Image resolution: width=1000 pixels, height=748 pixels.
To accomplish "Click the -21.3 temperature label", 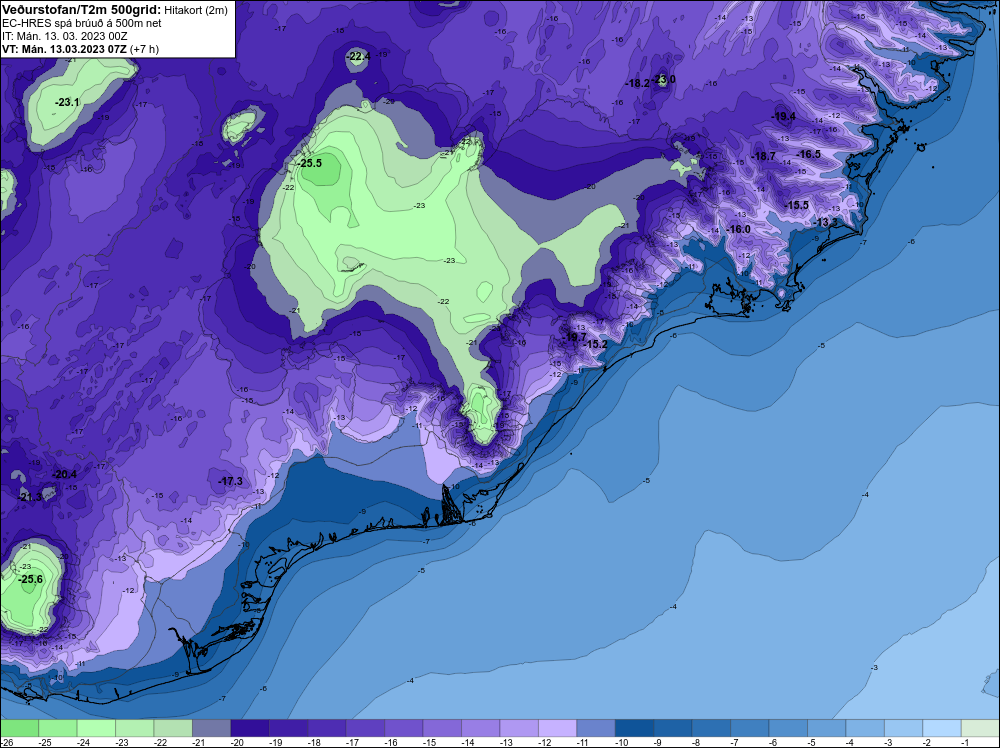I will (x=30, y=497).
